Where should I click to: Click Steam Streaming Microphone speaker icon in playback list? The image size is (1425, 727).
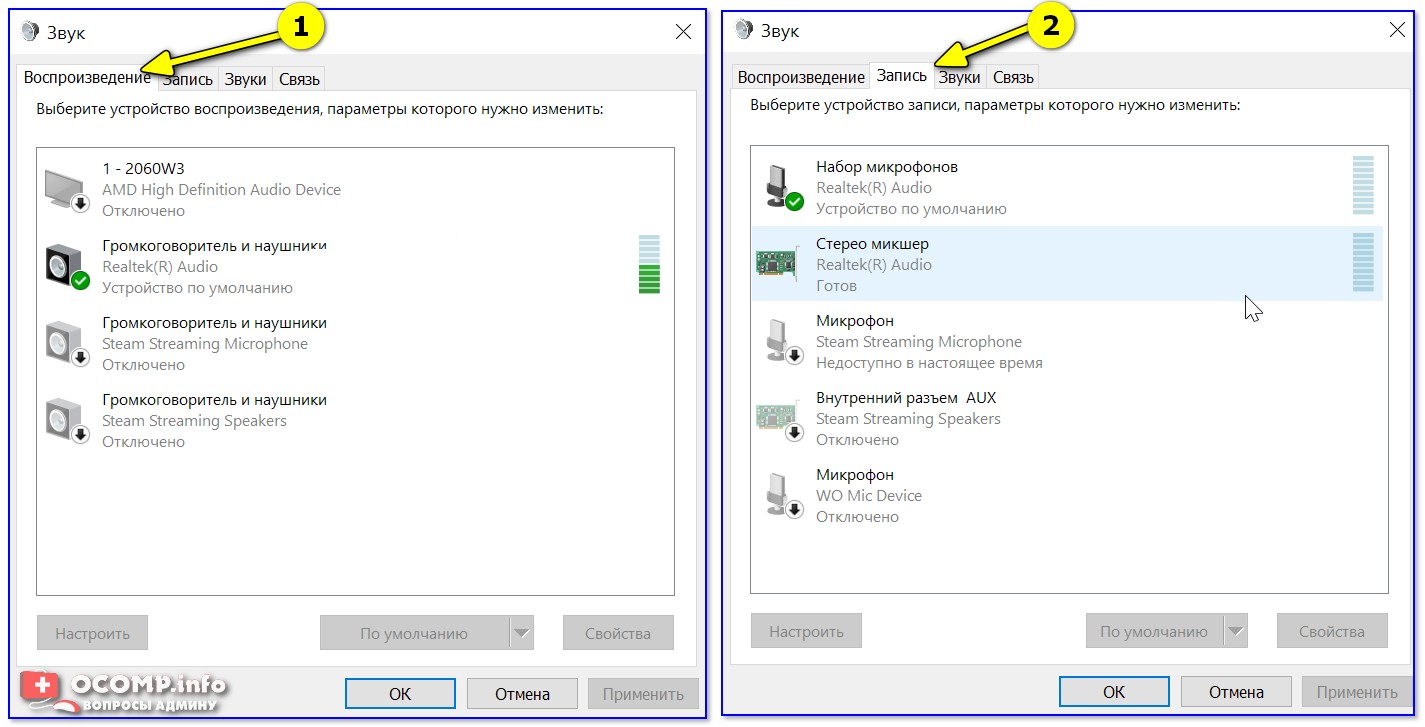[x=67, y=344]
